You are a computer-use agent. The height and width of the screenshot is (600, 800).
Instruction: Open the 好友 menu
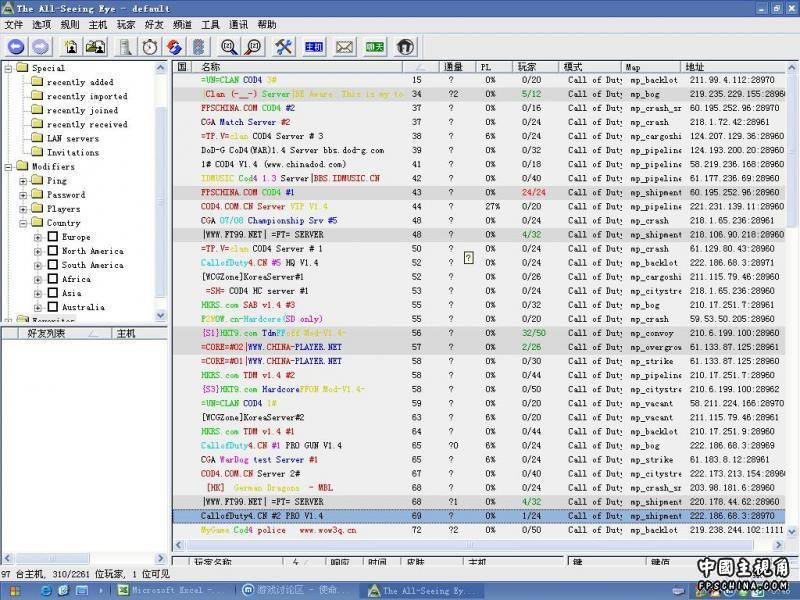[x=154, y=24]
